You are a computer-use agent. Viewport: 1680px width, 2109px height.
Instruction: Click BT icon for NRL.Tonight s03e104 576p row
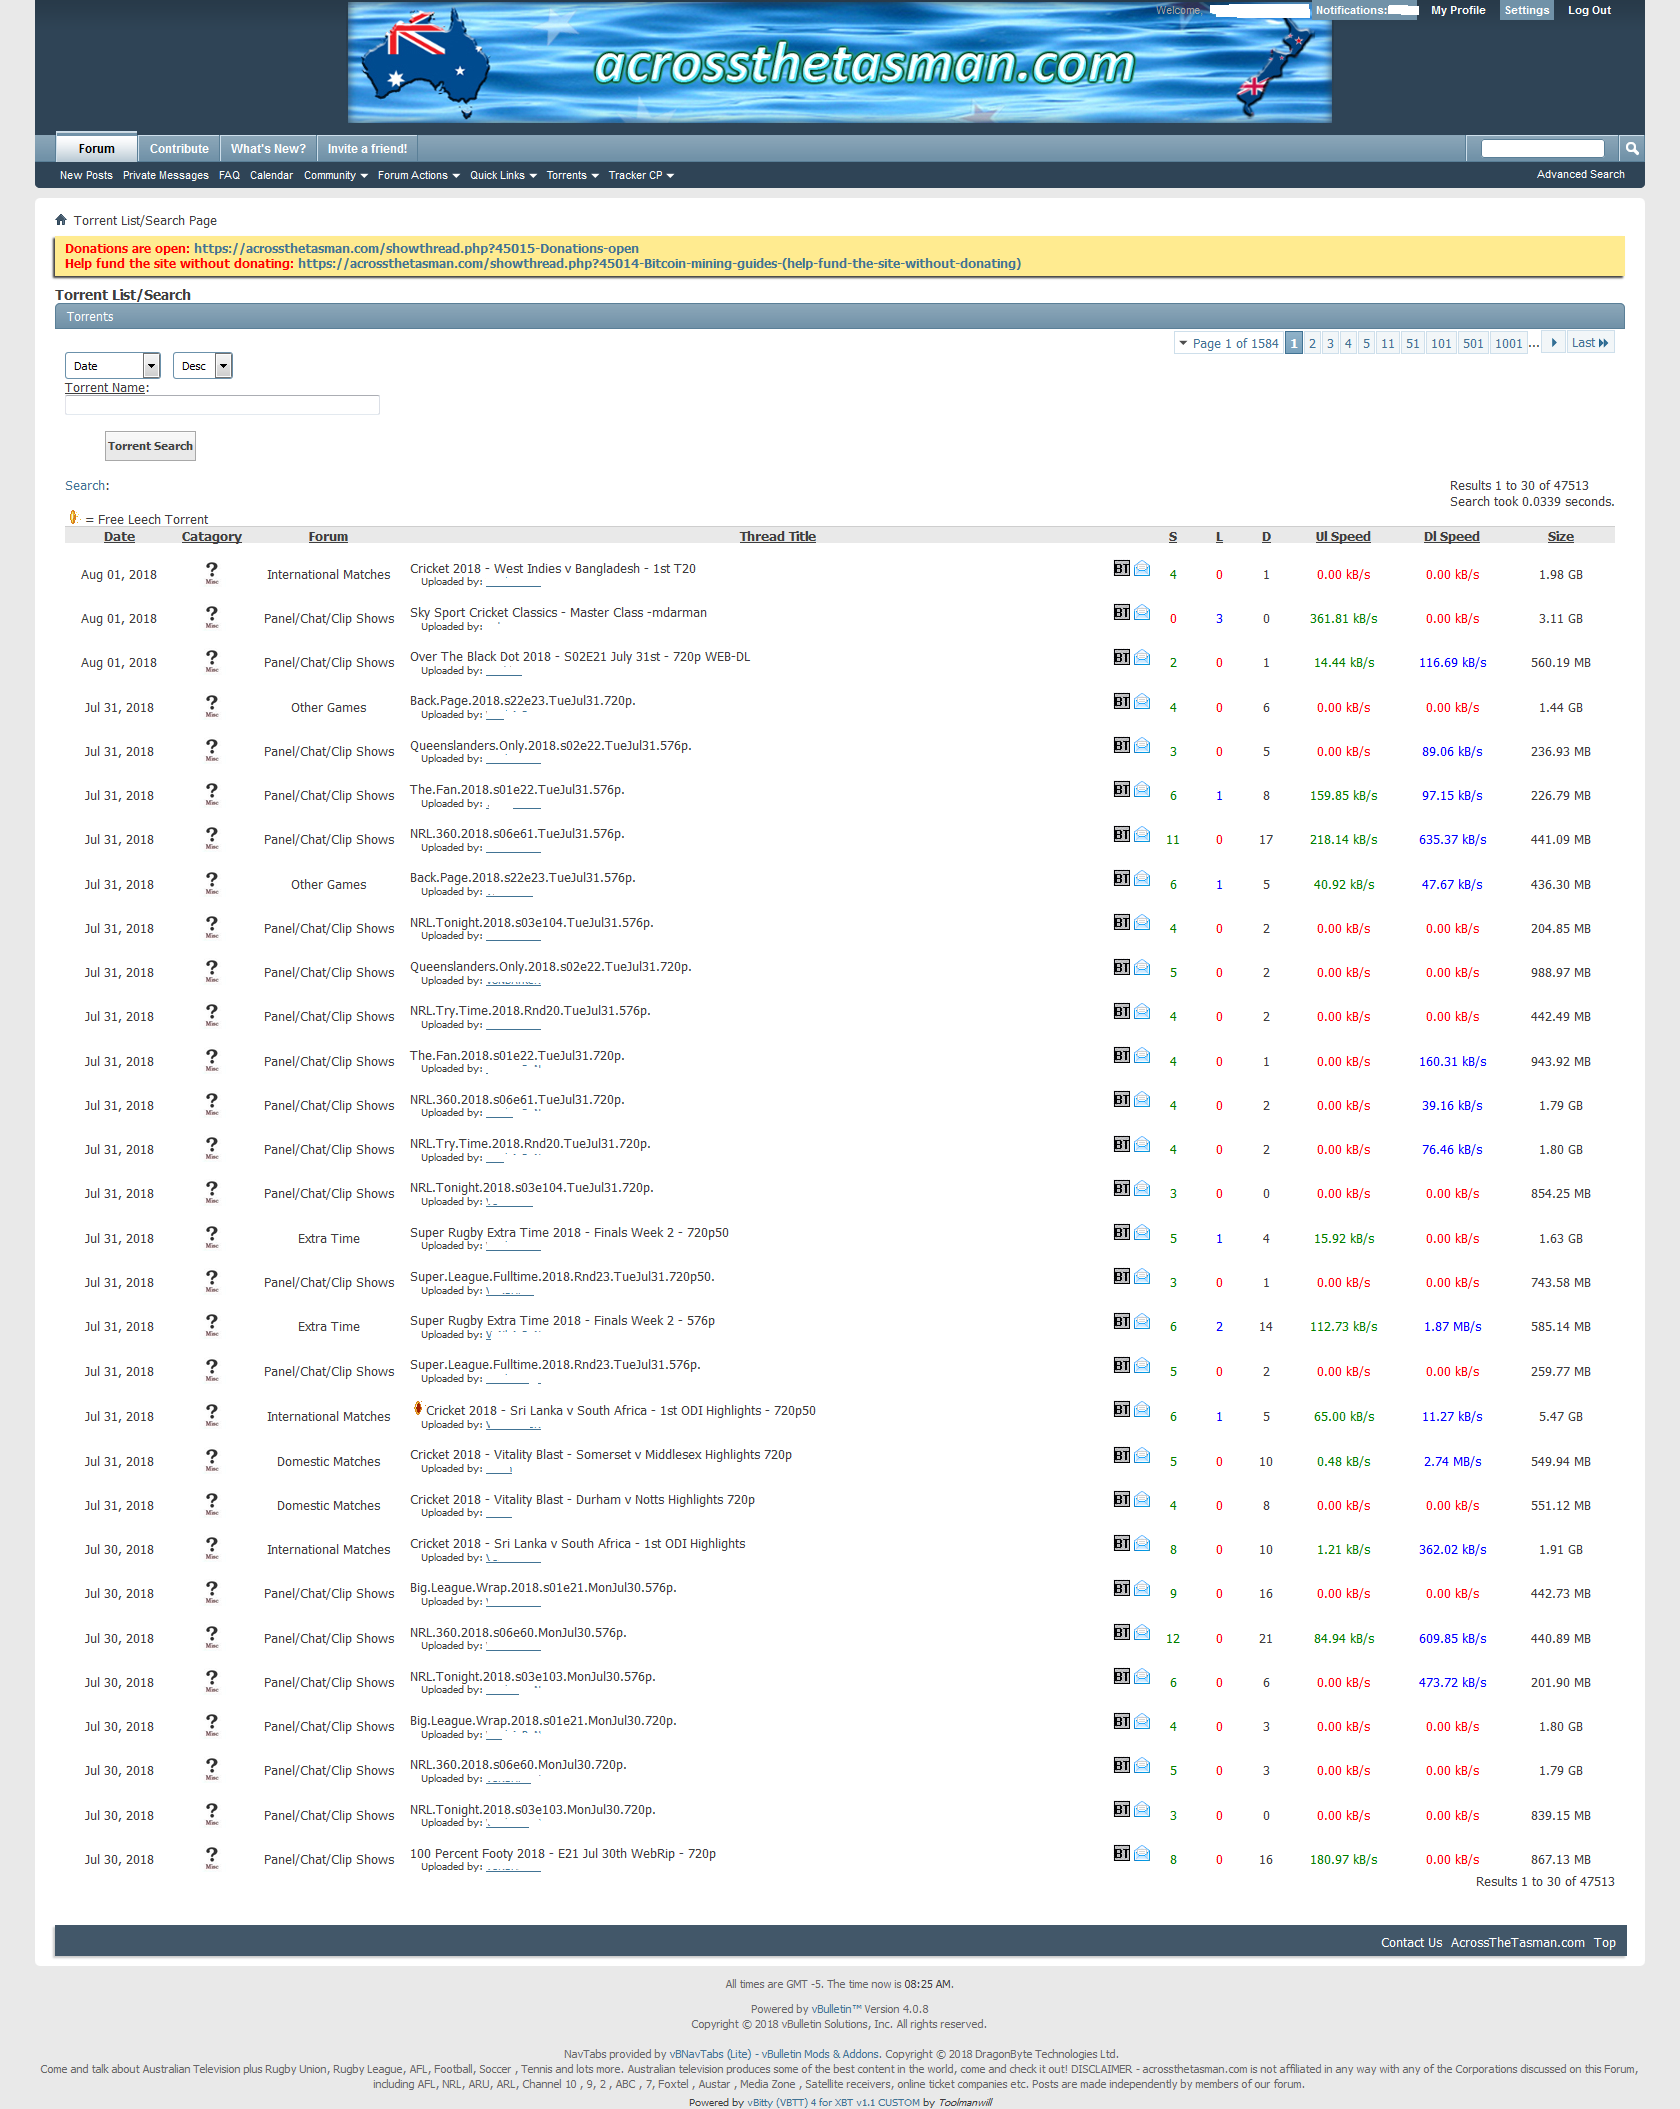1121,922
